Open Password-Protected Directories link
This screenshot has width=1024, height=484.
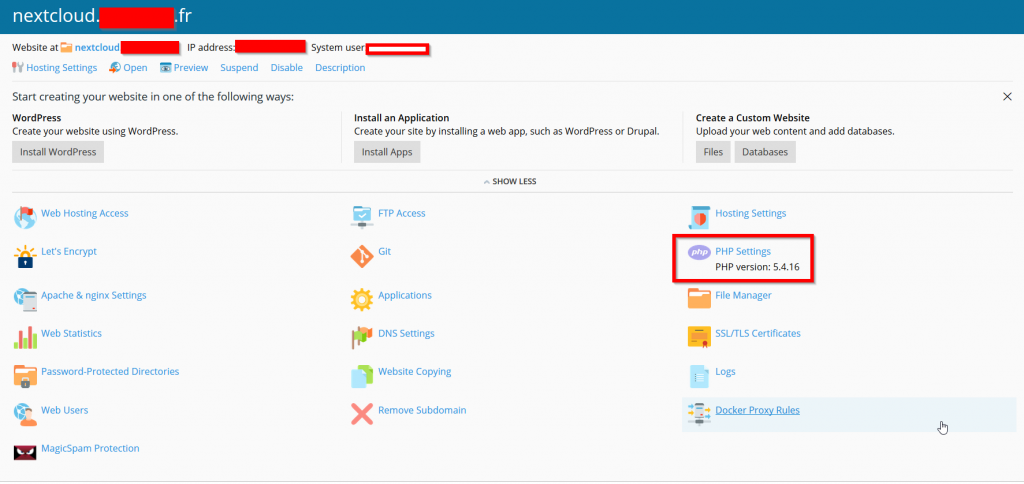(110, 371)
